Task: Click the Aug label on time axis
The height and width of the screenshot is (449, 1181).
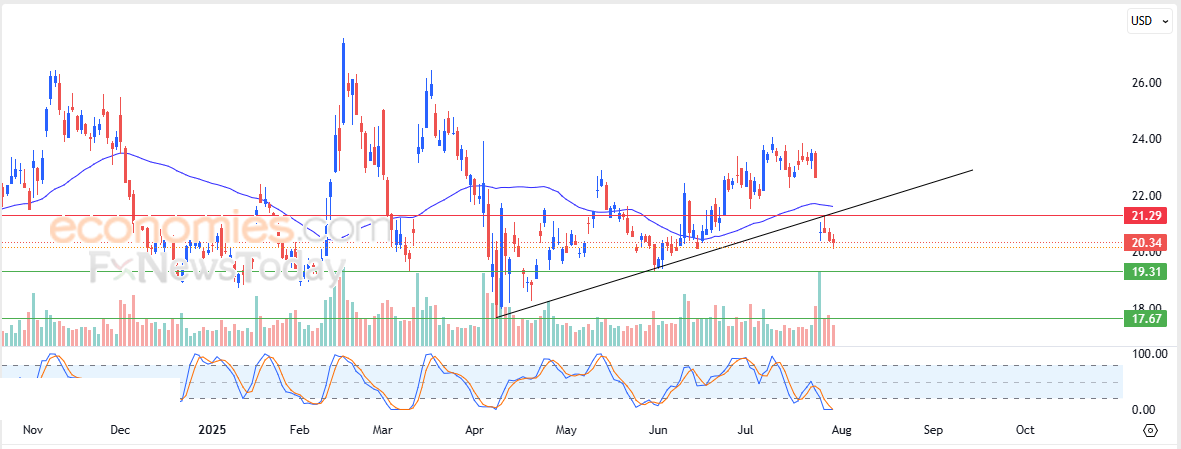Action: click(x=841, y=430)
